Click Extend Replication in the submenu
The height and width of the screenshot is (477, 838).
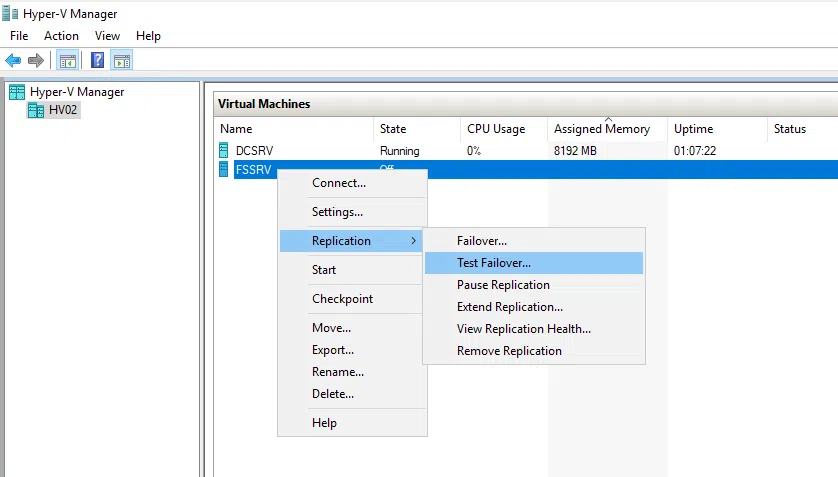tap(509, 307)
